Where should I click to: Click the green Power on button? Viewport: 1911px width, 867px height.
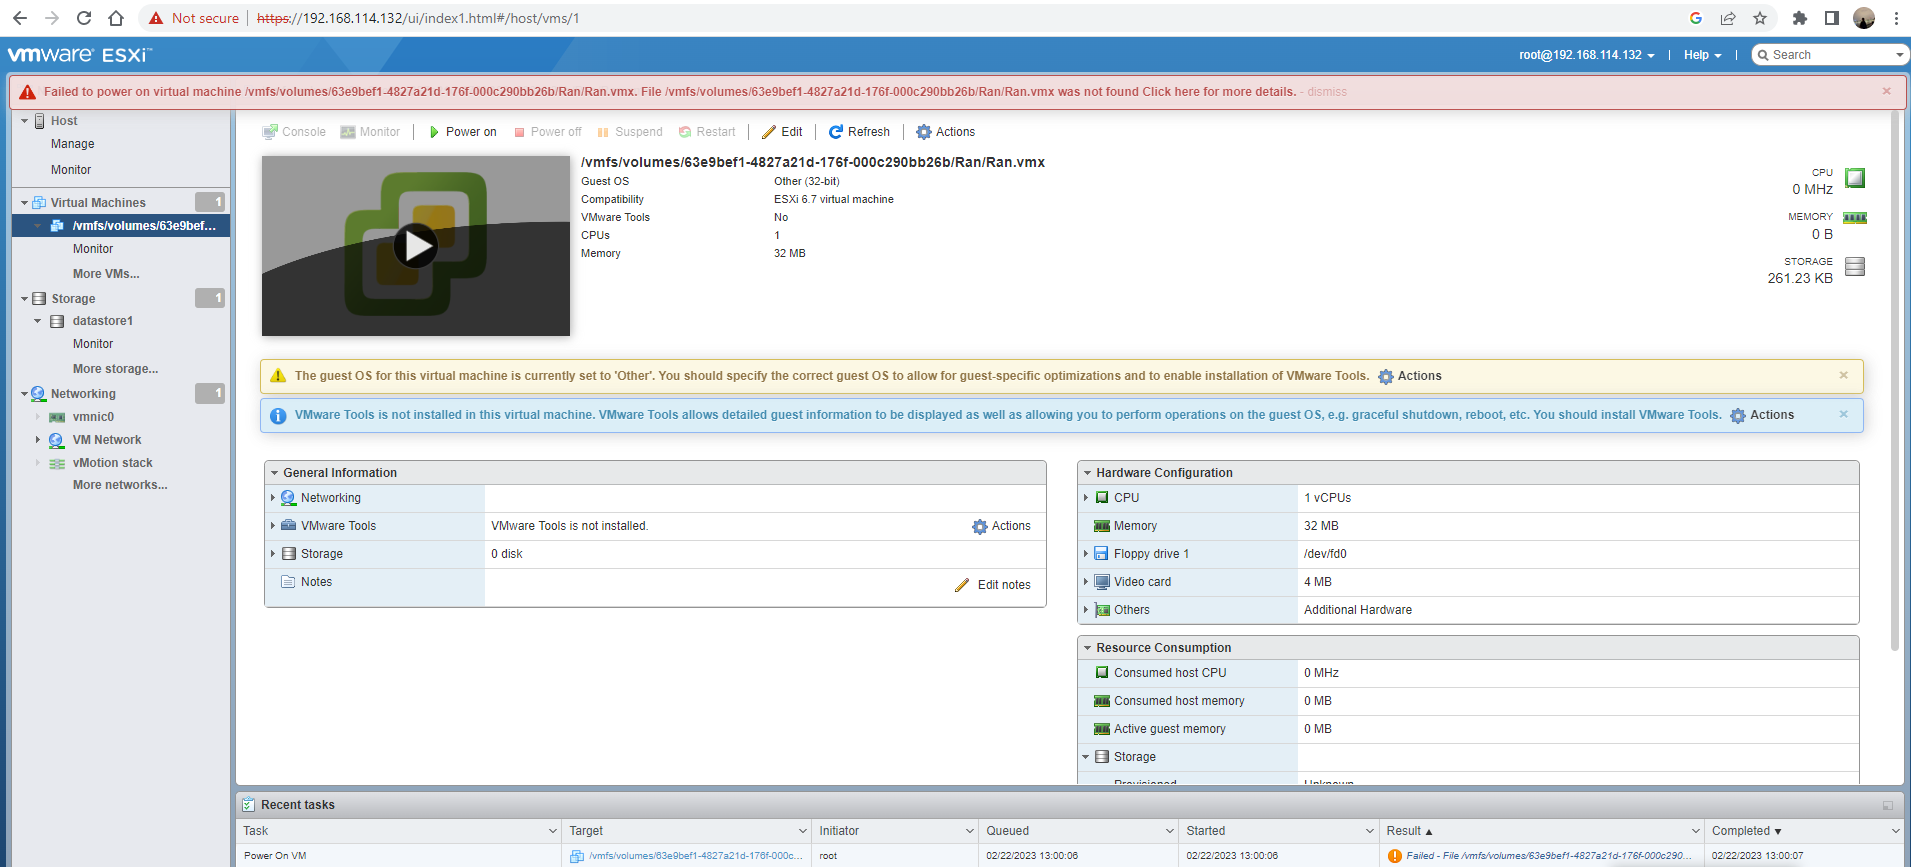tap(463, 132)
